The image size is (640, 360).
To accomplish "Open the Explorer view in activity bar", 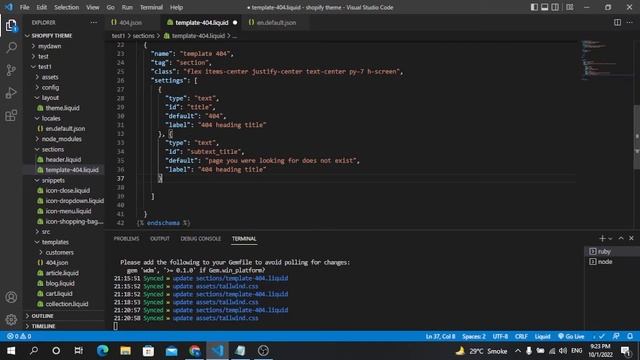I will point(11,26).
